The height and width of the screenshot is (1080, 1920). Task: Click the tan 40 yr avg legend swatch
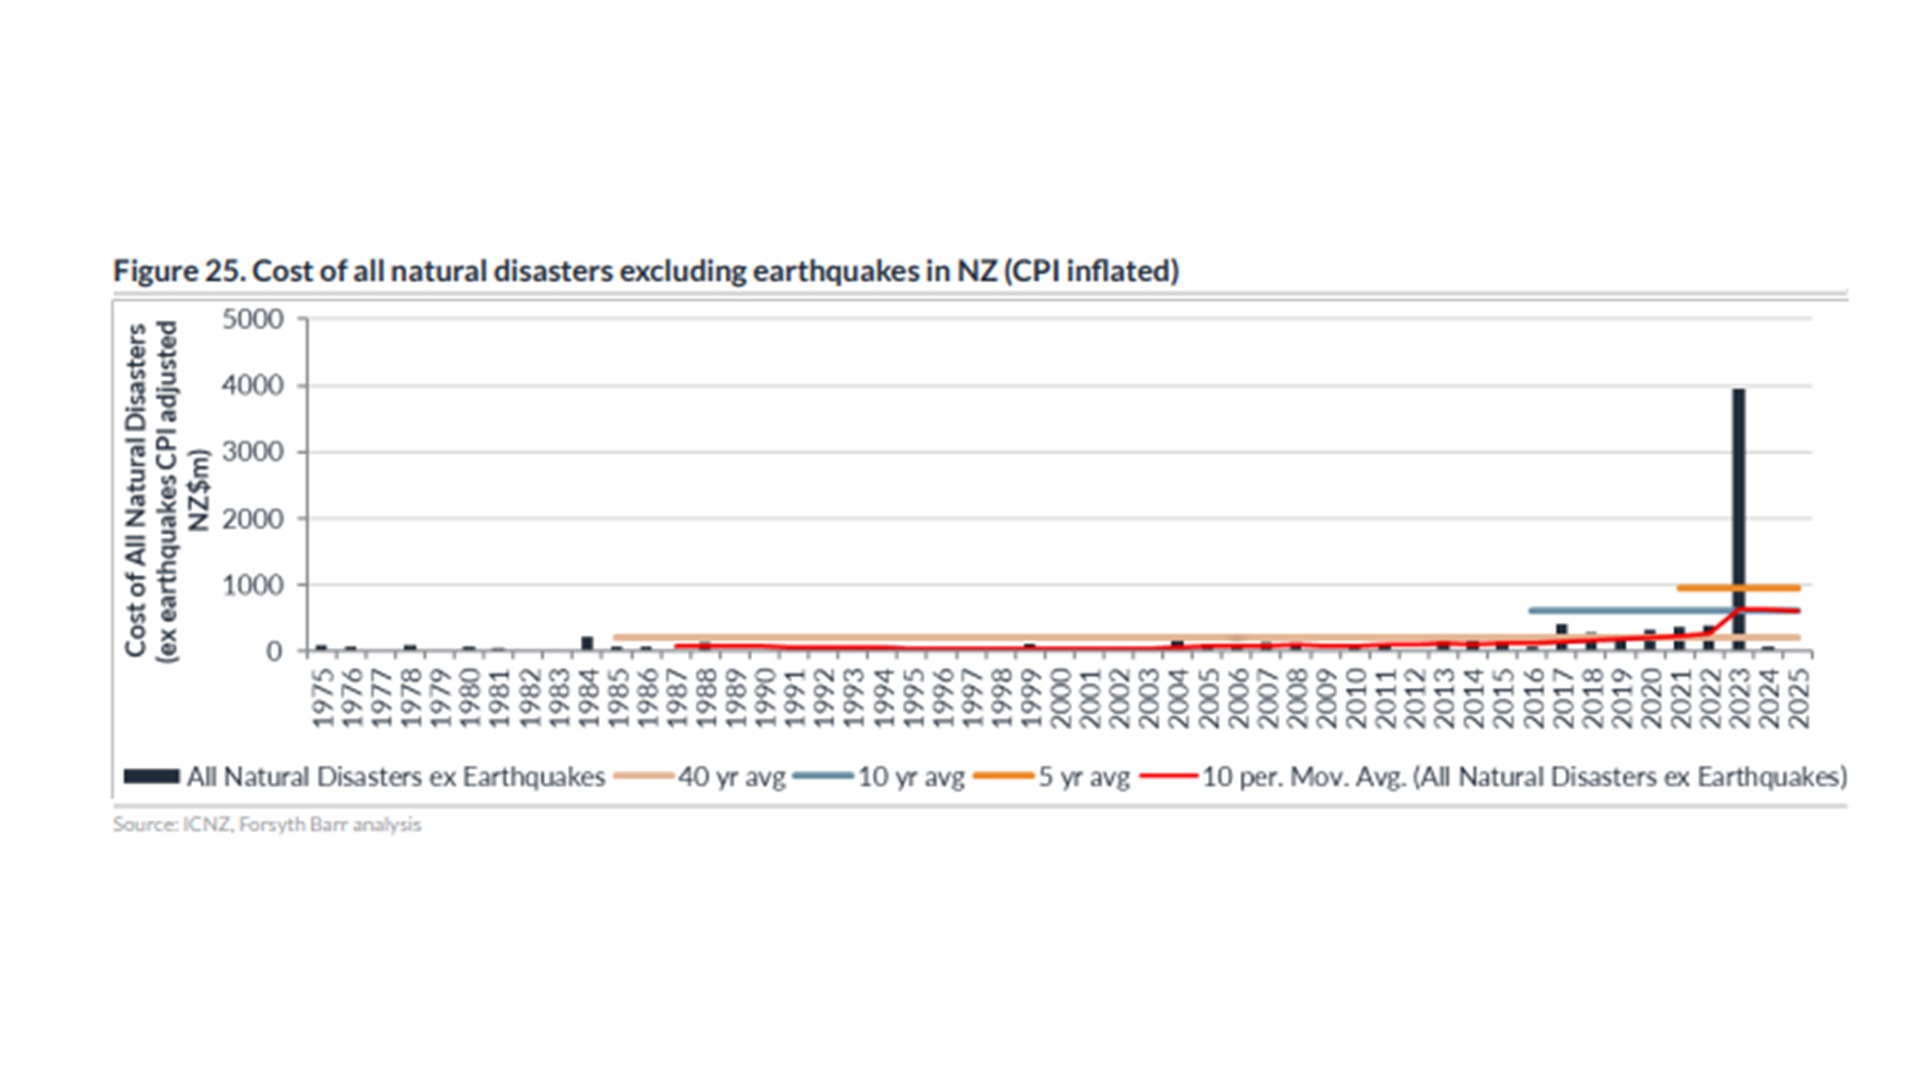(643, 777)
